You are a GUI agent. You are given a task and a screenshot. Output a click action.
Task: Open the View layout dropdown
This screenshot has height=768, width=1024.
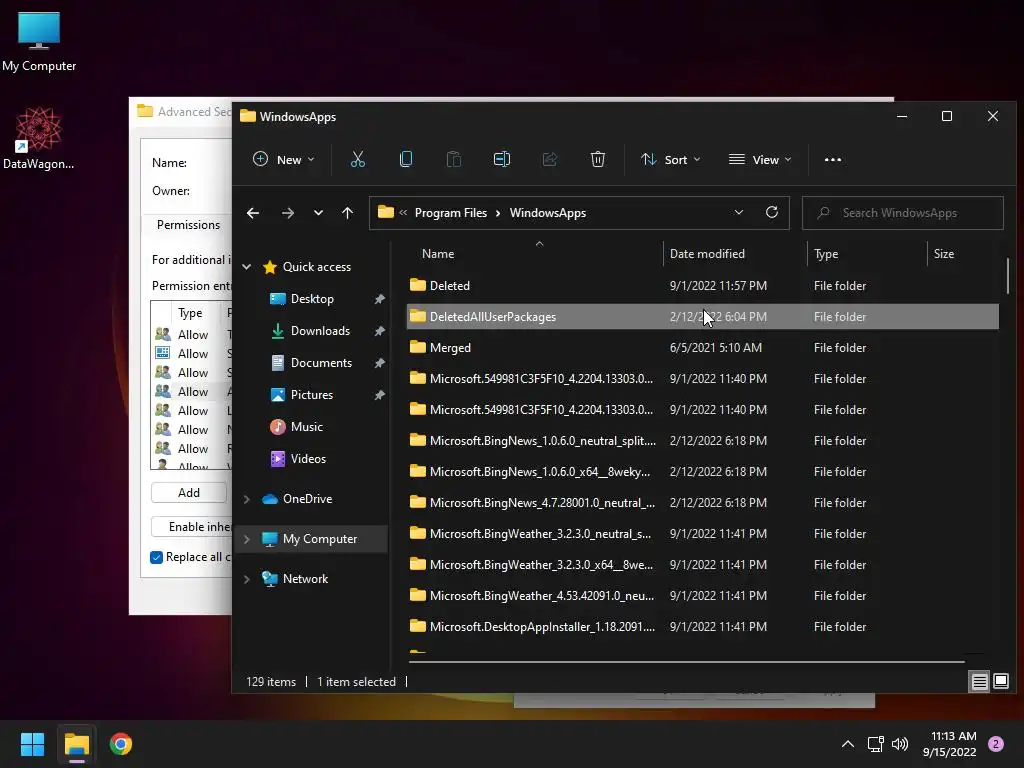pos(760,159)
